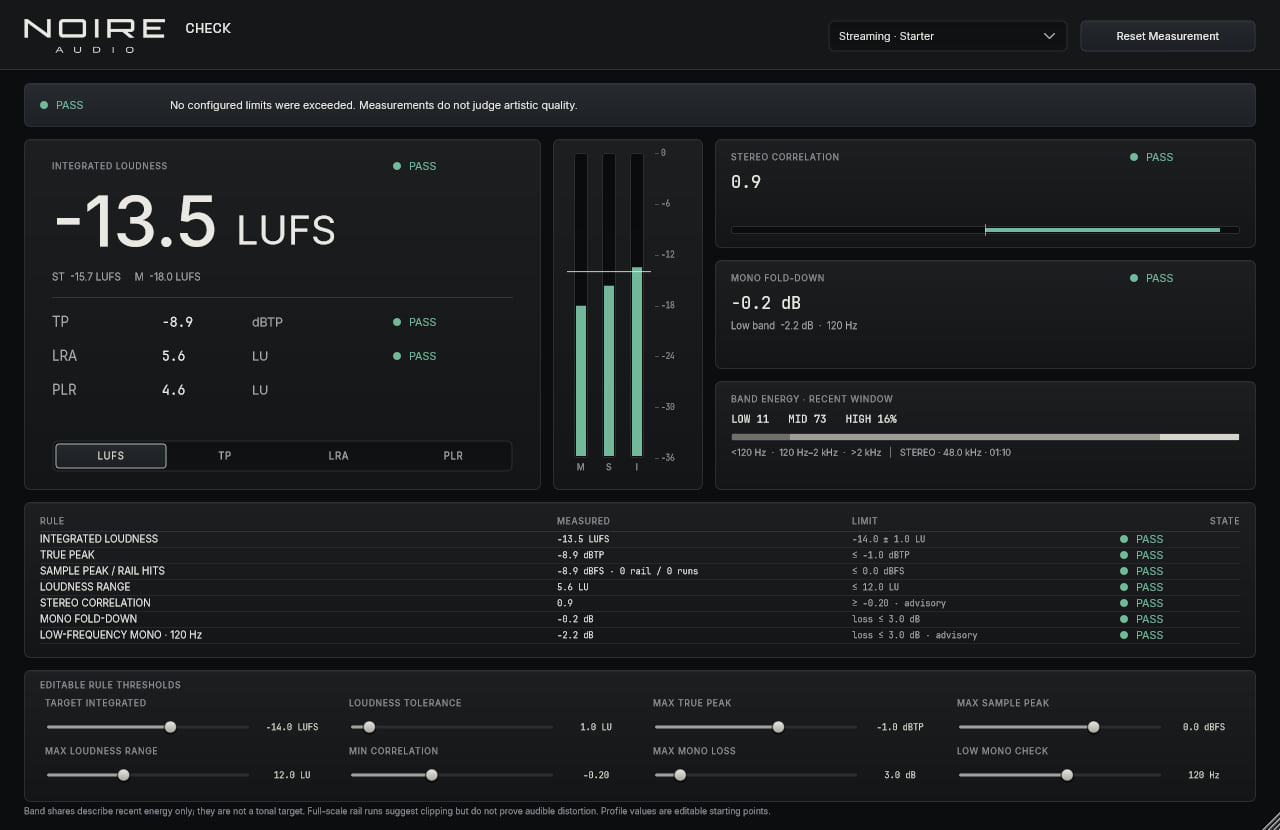Image resolution: width=1280 pixels, height=830 pixels.
Task: Click the Max Loudness Range slider handle
Action: pos(124,775)
